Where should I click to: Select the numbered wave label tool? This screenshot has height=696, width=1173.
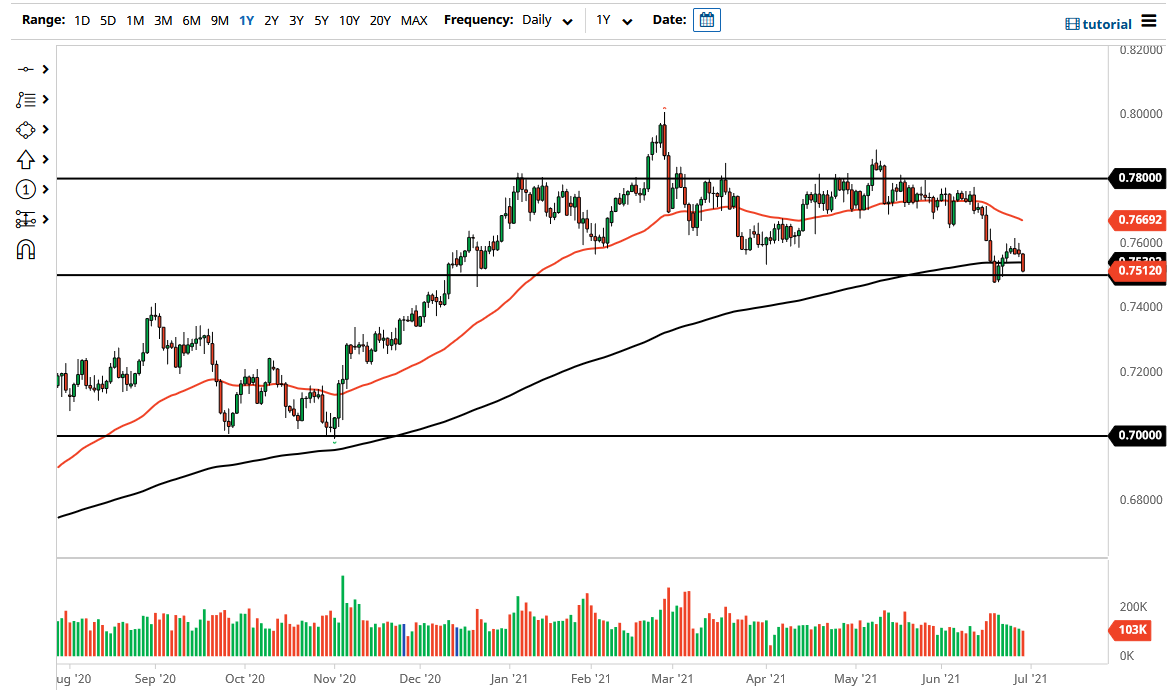point(25,189)
